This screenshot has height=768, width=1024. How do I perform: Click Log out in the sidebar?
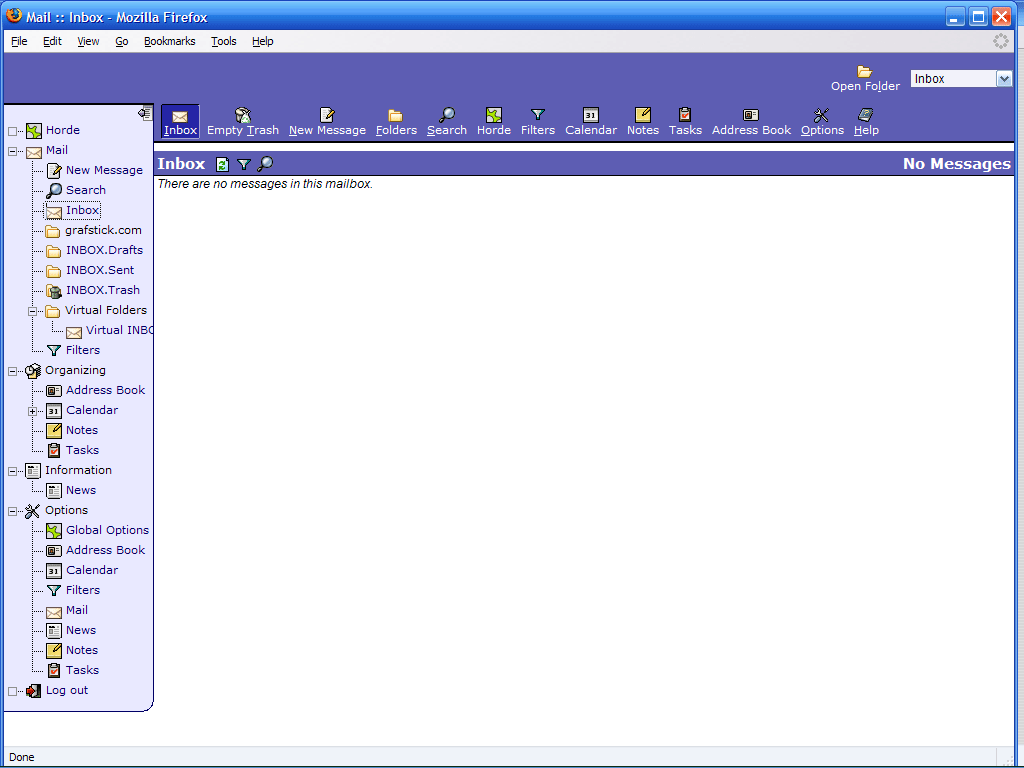click(x=66, y=690)
